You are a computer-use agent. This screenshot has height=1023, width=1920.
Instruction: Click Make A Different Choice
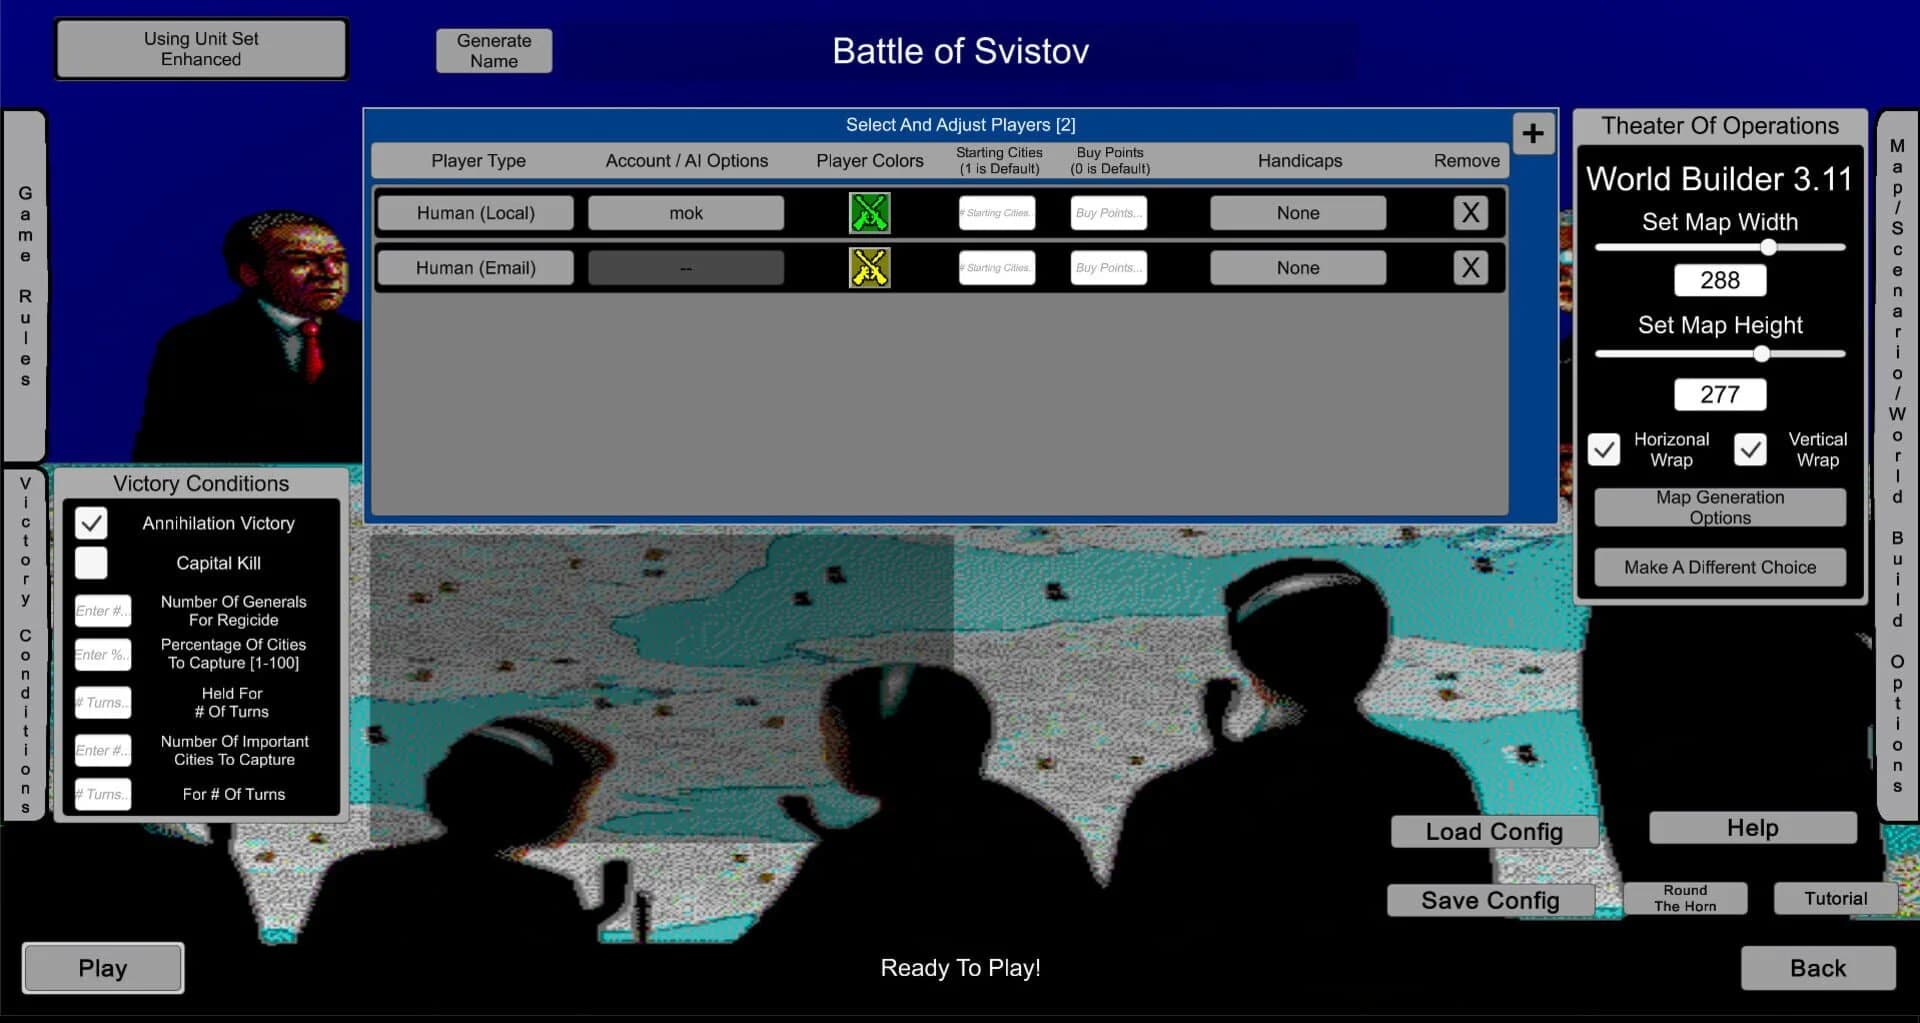pyautogui.click(x=1719, y=566)
